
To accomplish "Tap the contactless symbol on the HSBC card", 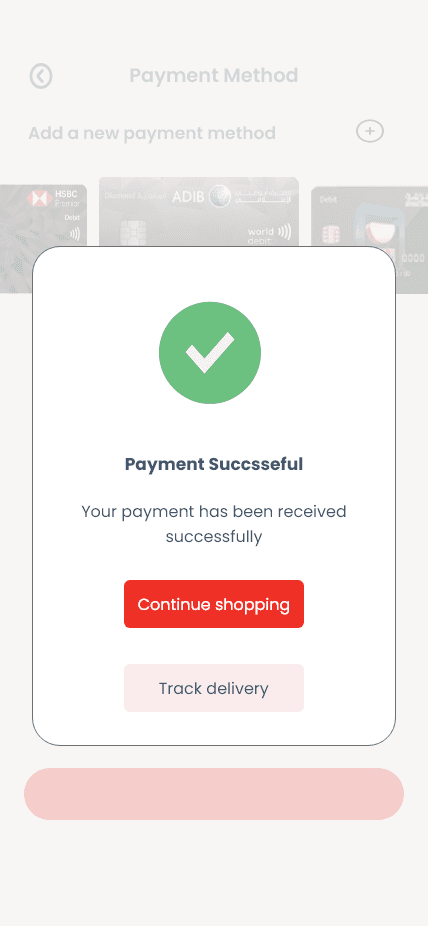I will coord(75,234).
